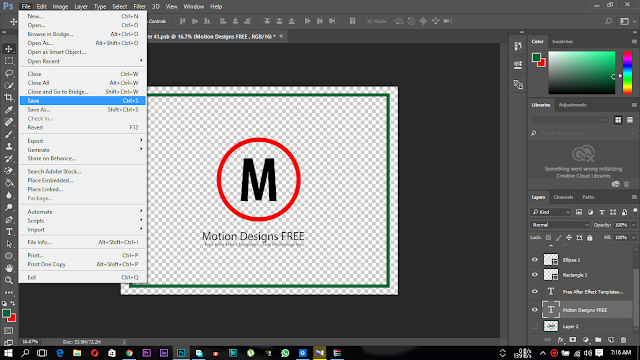The height and width of the screenshot is (360, 640).
Task: Select the Path Selection tool
Action: (x=9, y=244)
